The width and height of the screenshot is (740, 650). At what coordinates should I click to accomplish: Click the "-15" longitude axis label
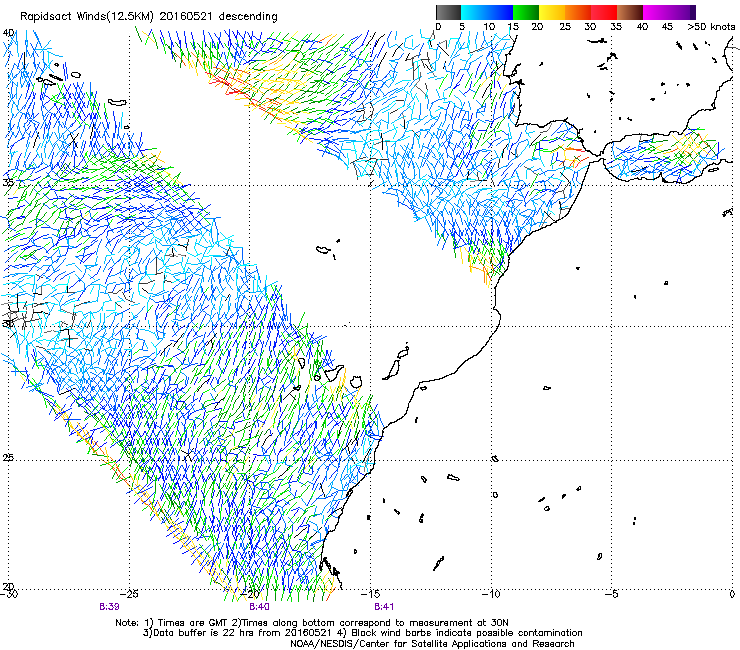370,594
